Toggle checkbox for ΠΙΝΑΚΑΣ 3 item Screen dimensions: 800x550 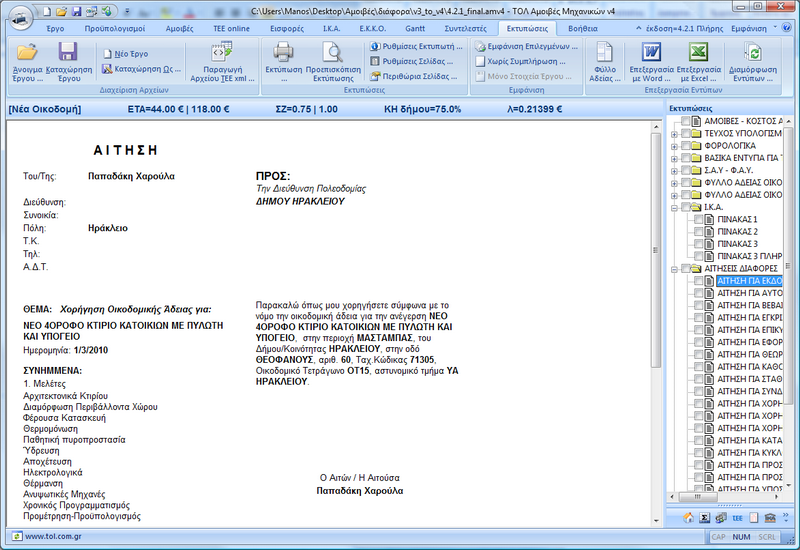click(x=699, y=244)
